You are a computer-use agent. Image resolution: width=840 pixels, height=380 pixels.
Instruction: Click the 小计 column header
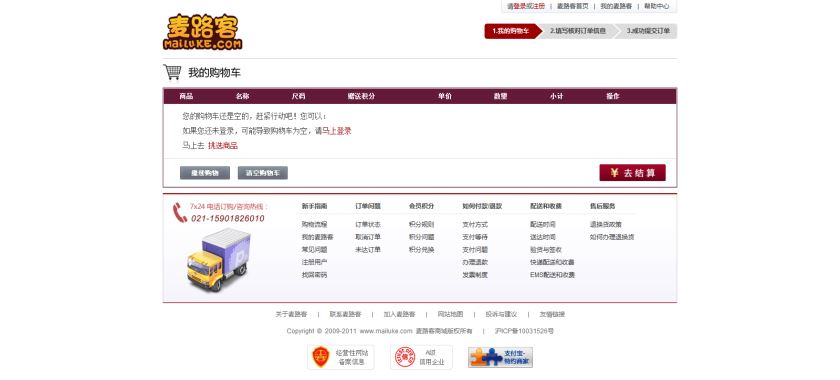tap(557, 96)
